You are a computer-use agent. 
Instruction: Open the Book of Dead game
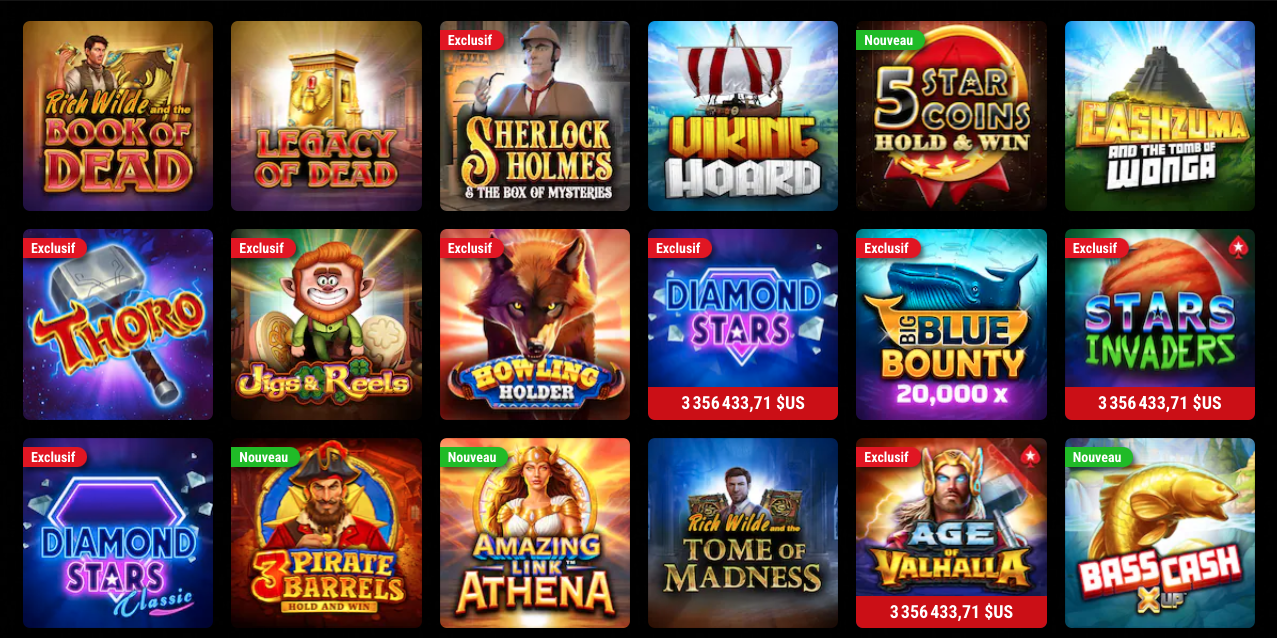click(x=118, y=116)
